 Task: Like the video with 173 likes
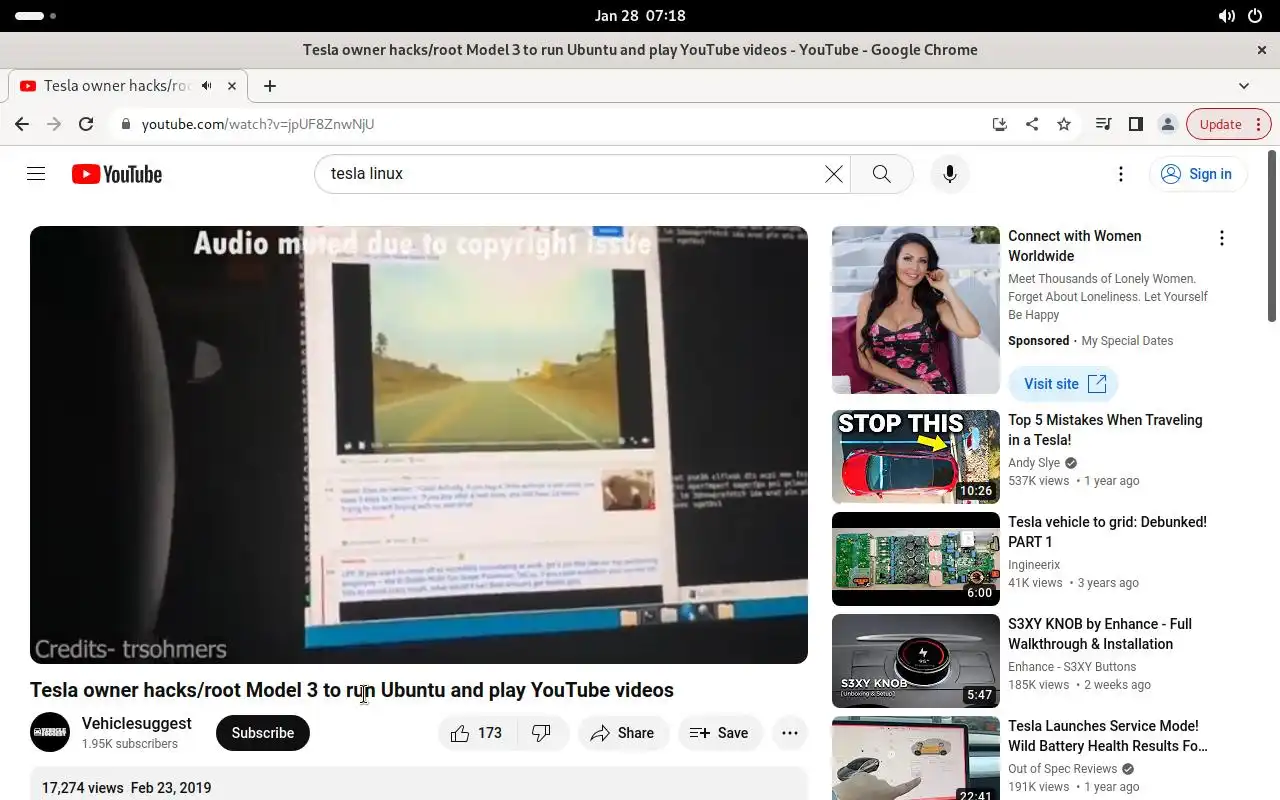pos(477,733)
